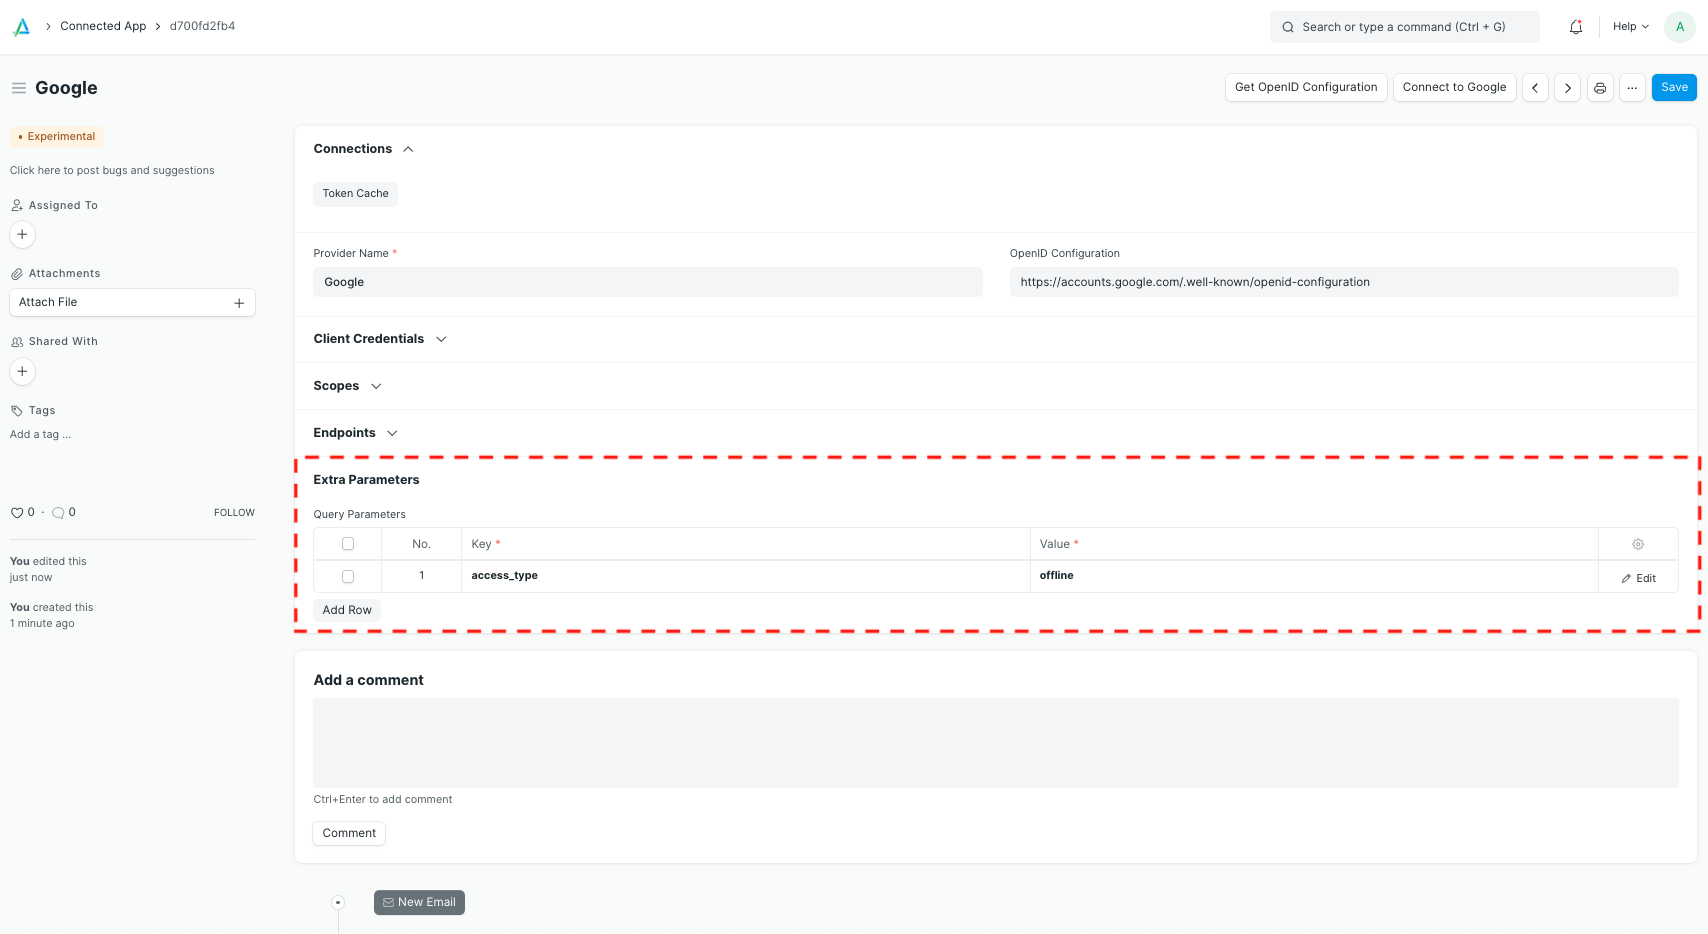The height and width of the screenshot is (934, 1708).
Task: Go to previous document arrow
Action: click(x=1535, y=88)
